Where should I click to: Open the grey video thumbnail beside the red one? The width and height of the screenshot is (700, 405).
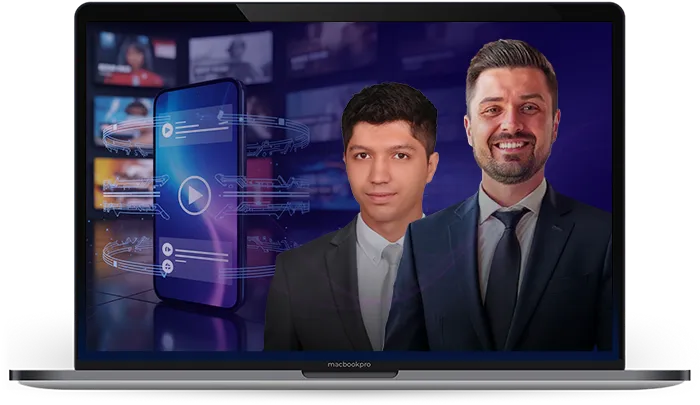coord(230,57)
